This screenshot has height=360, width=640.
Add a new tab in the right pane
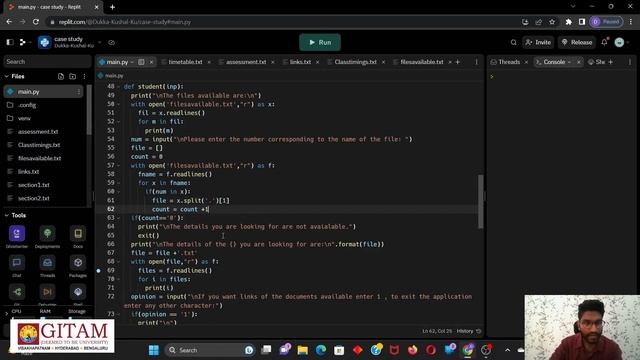611,62
